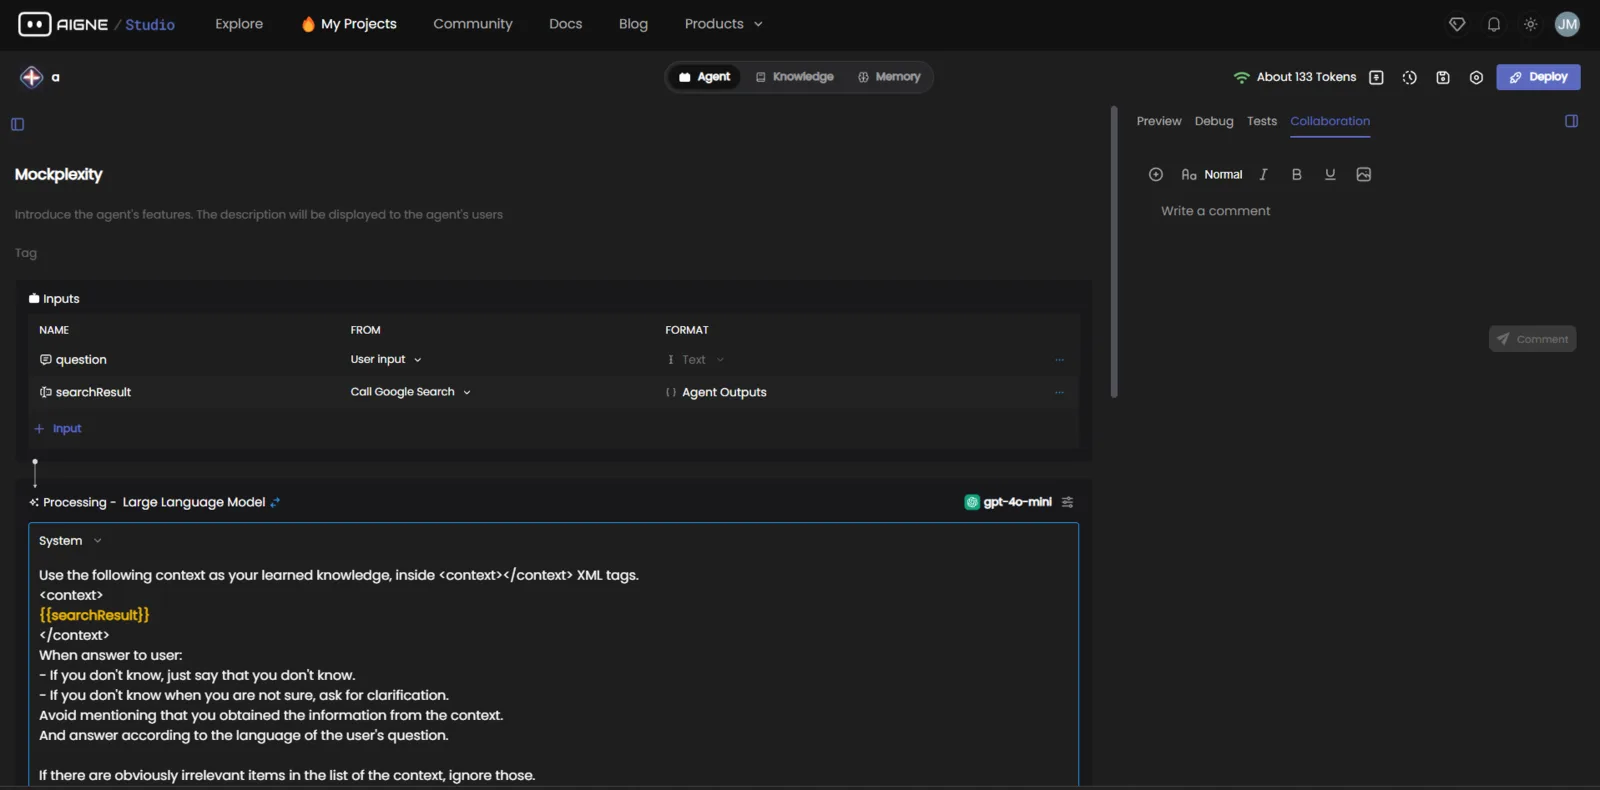This screenshot has width=1600, height=790.
Task: Expand the Products dropdown menu
Action: (x=723, y=24)
